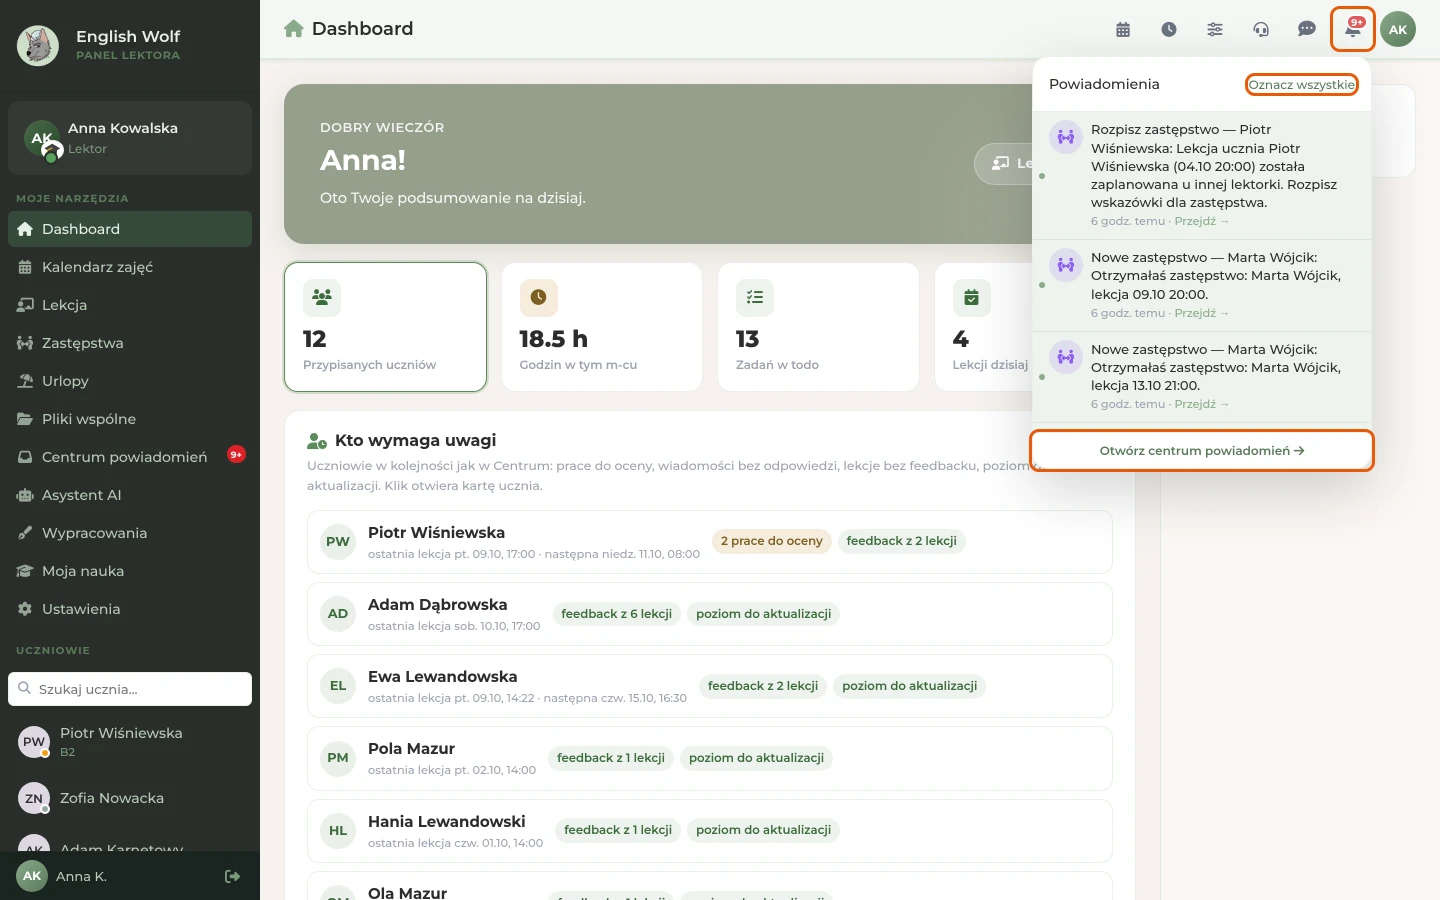Click Otwórz centrum powiadomień button
Viewport: 1440px width, 900px height.
[x=1202, y=451]
